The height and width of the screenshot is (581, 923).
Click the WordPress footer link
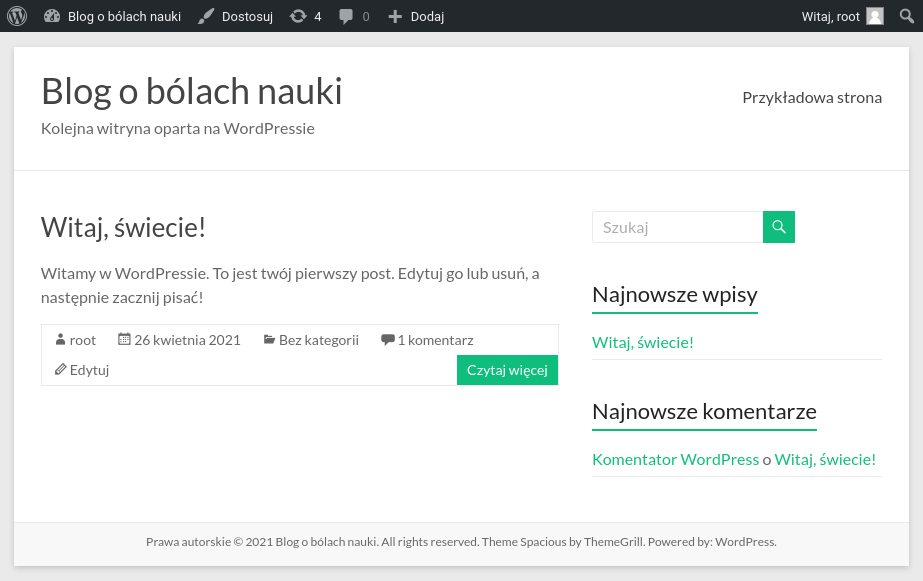click(x=745, y=542)
